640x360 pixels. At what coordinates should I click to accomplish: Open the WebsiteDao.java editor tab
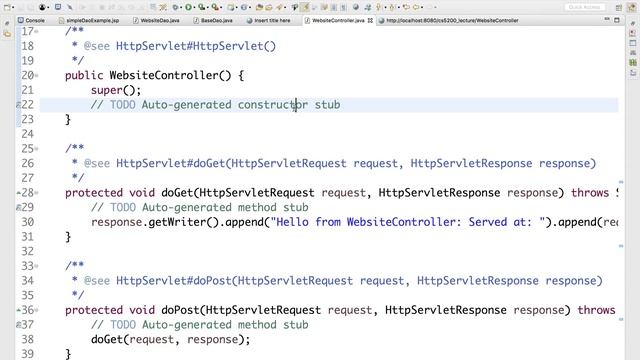point(156,20)
